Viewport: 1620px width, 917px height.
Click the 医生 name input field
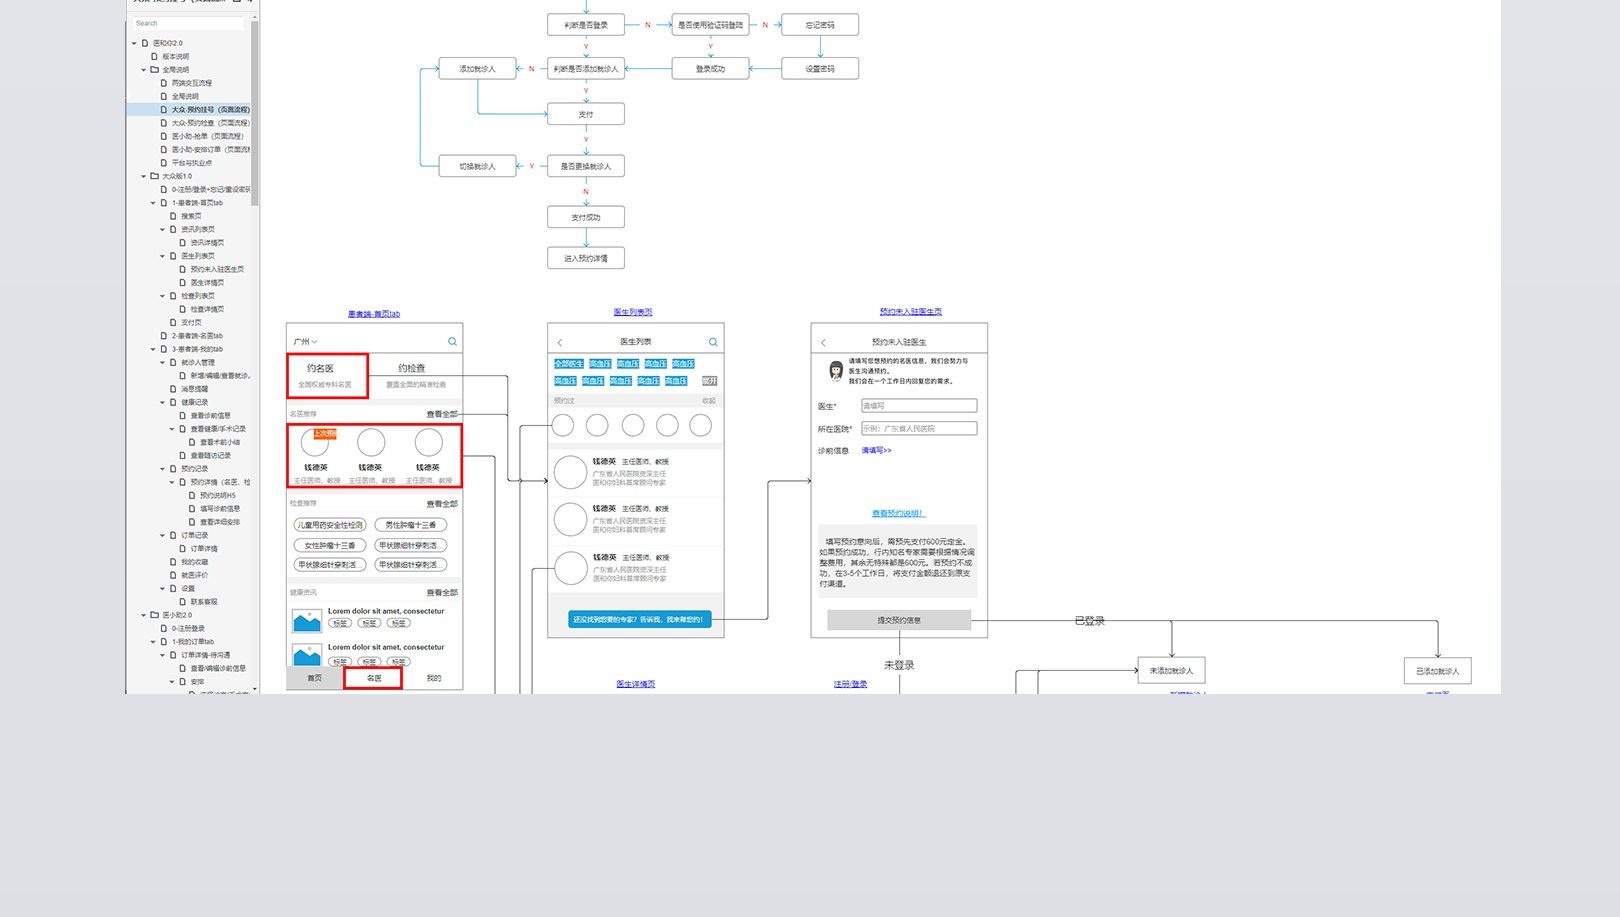pos(919,406)
